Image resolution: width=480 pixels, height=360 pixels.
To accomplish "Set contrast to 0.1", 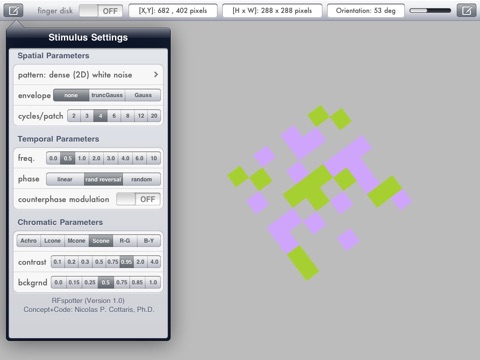I will (x=58, y=262).
